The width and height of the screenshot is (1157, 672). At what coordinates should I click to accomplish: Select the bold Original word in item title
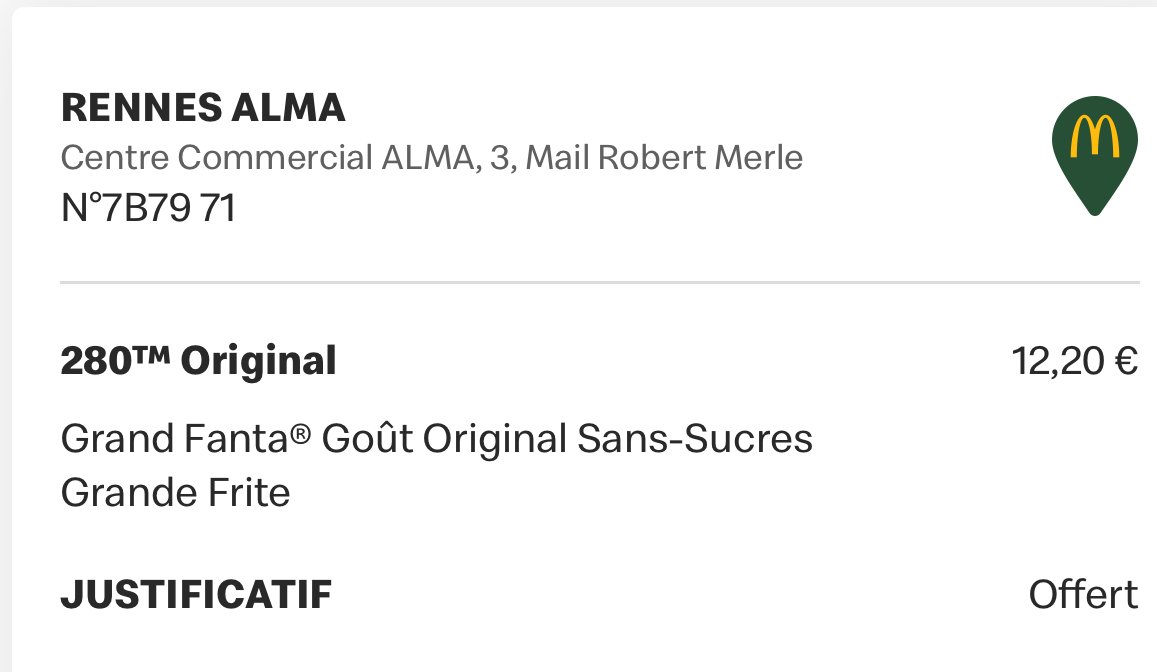(x=258, y=361)
